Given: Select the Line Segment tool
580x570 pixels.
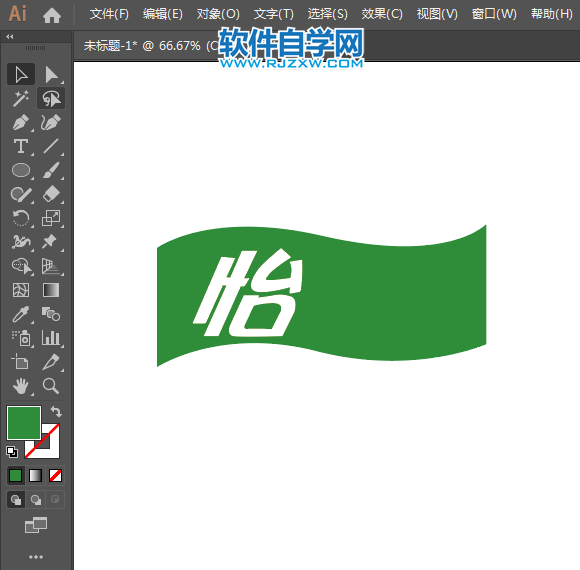Looking at the screenshot, I should coord(51,146).
